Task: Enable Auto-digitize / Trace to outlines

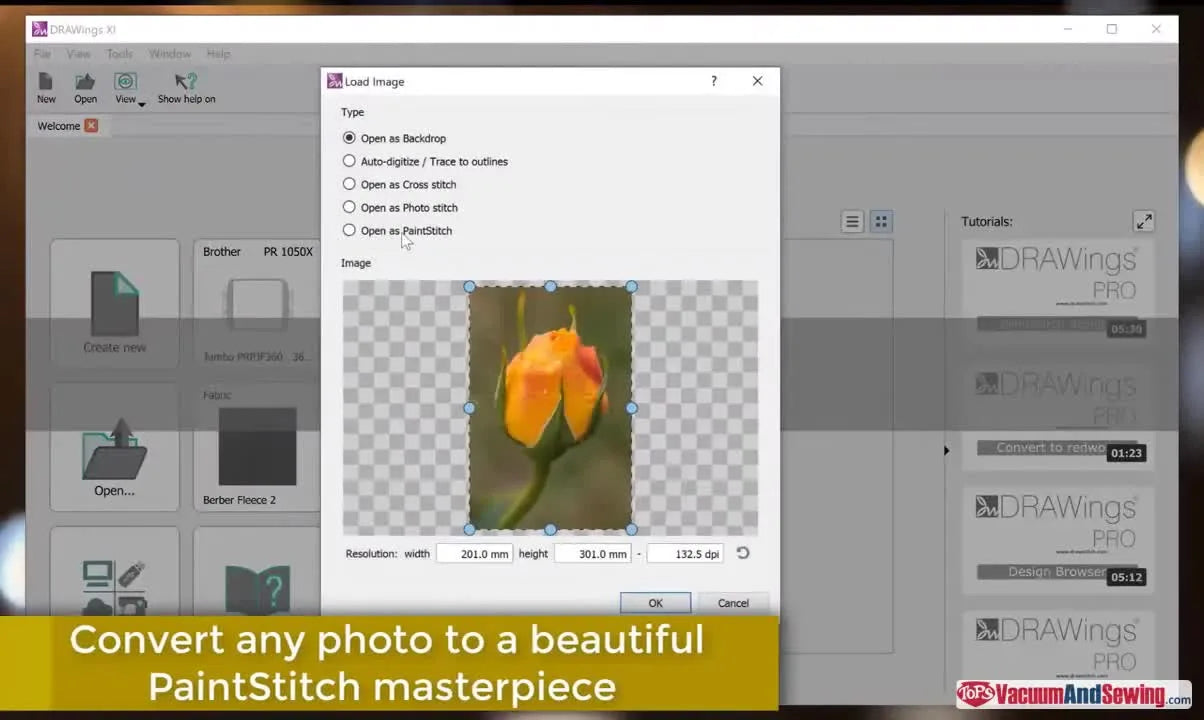Action: tap(349, 161)
